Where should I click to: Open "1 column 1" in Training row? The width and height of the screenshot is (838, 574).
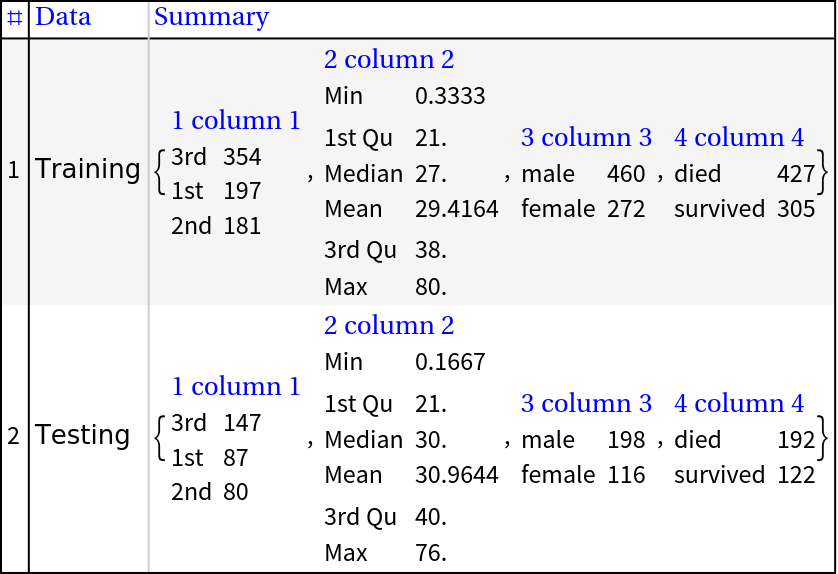[236, 121]
